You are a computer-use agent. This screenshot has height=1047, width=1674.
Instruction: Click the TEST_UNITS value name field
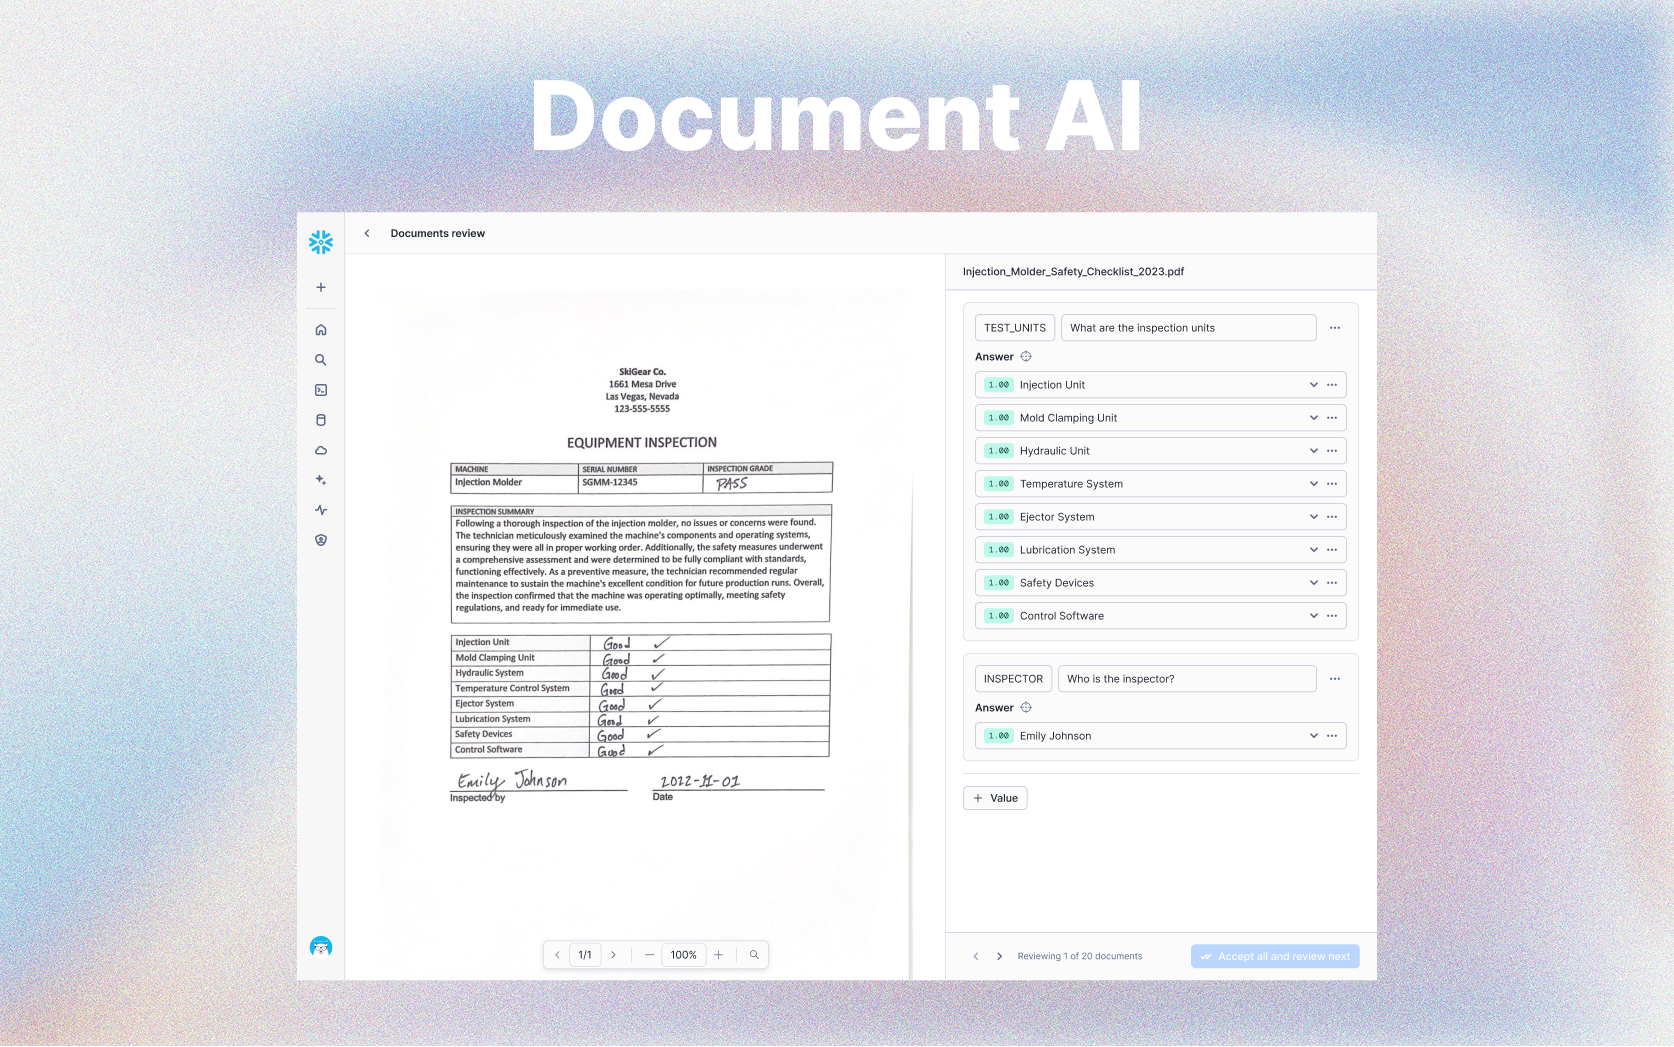point(1015,328)
